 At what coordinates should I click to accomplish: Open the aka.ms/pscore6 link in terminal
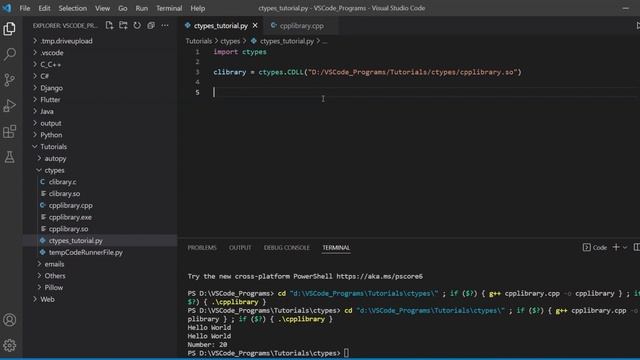(380, 276)
